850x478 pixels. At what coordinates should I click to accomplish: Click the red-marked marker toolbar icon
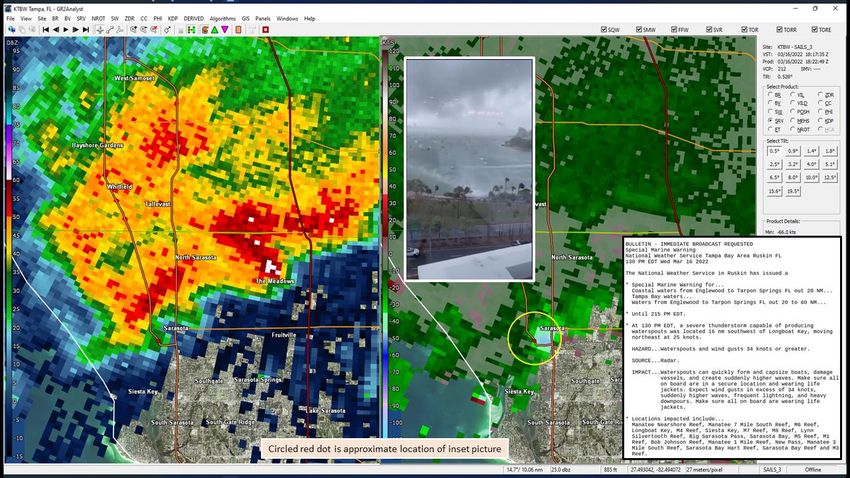(x=153, y=29)
